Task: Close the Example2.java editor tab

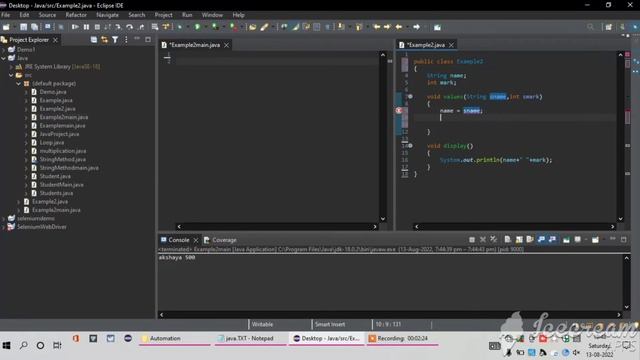Action: (451, 45)
